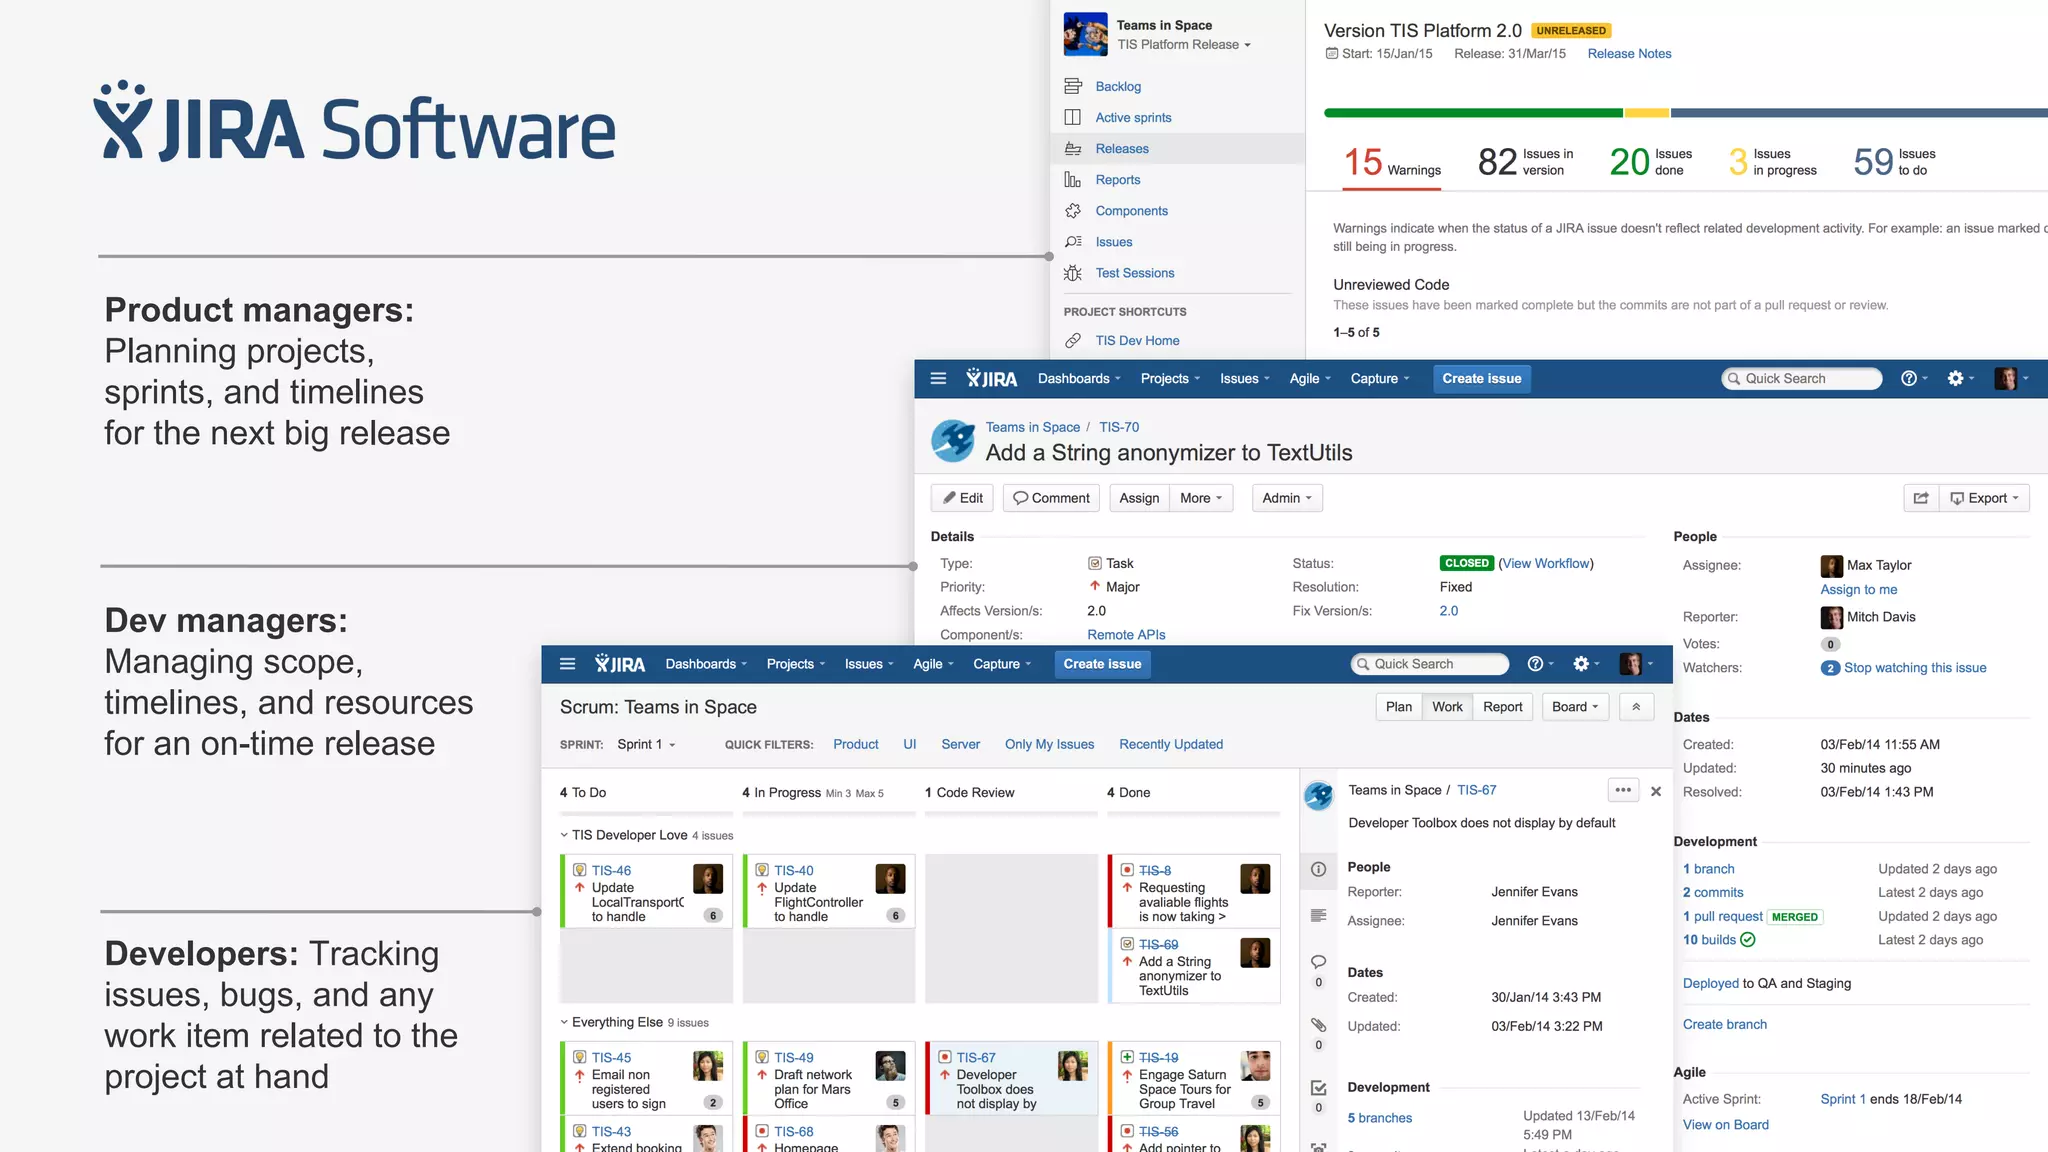Screen dimensions: 2048x1152
Task: Click the Release Notes link
Action: coord(1629,54)
